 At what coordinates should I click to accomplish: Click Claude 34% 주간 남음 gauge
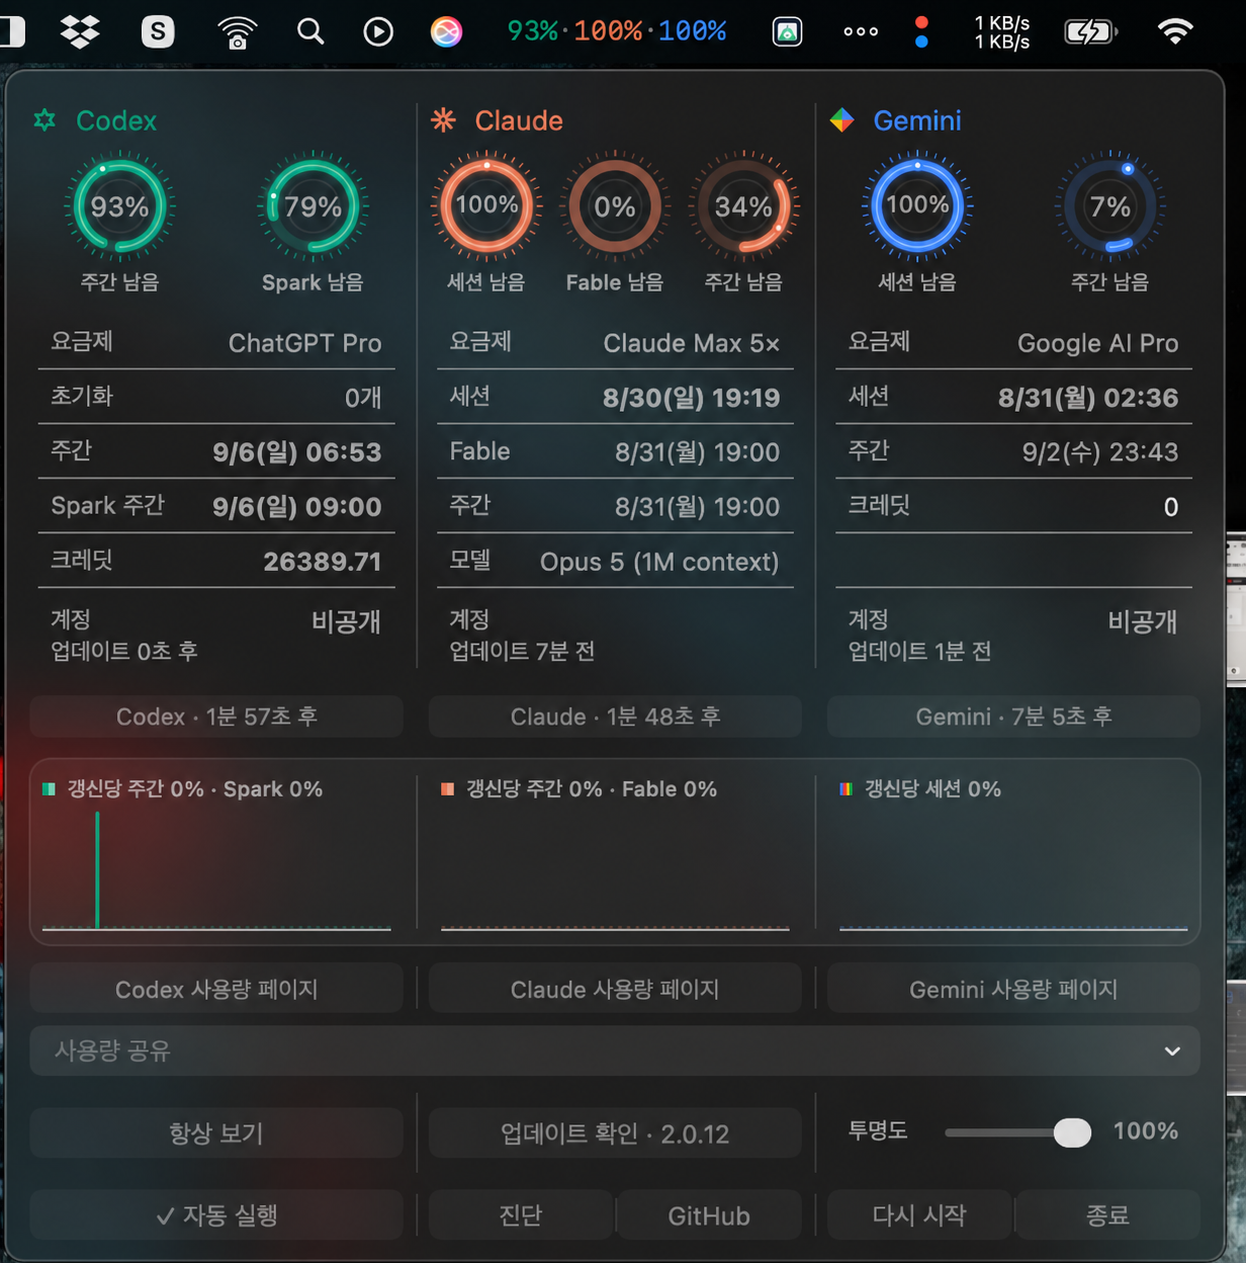[743, 207]
